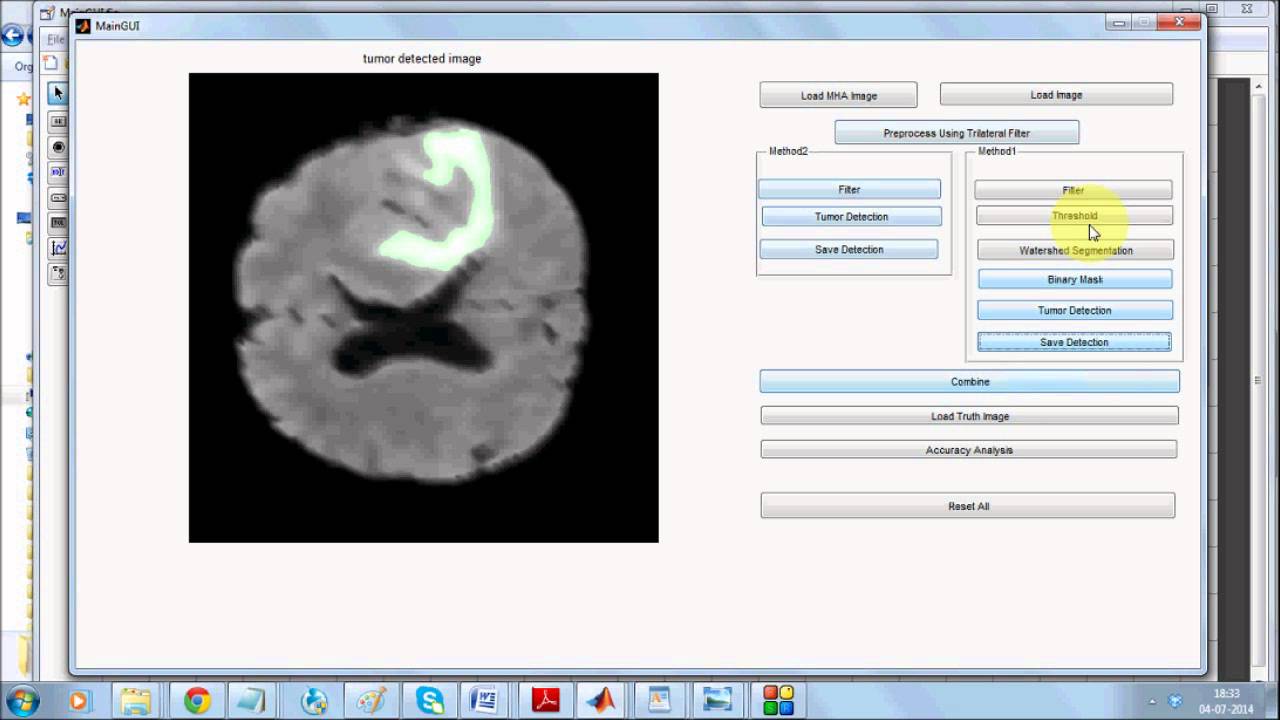This screenshot has width=1280, height=720.
Task: Open the File menu in GUIDE window
Action: pyautogui.click(x=55, y=40)
